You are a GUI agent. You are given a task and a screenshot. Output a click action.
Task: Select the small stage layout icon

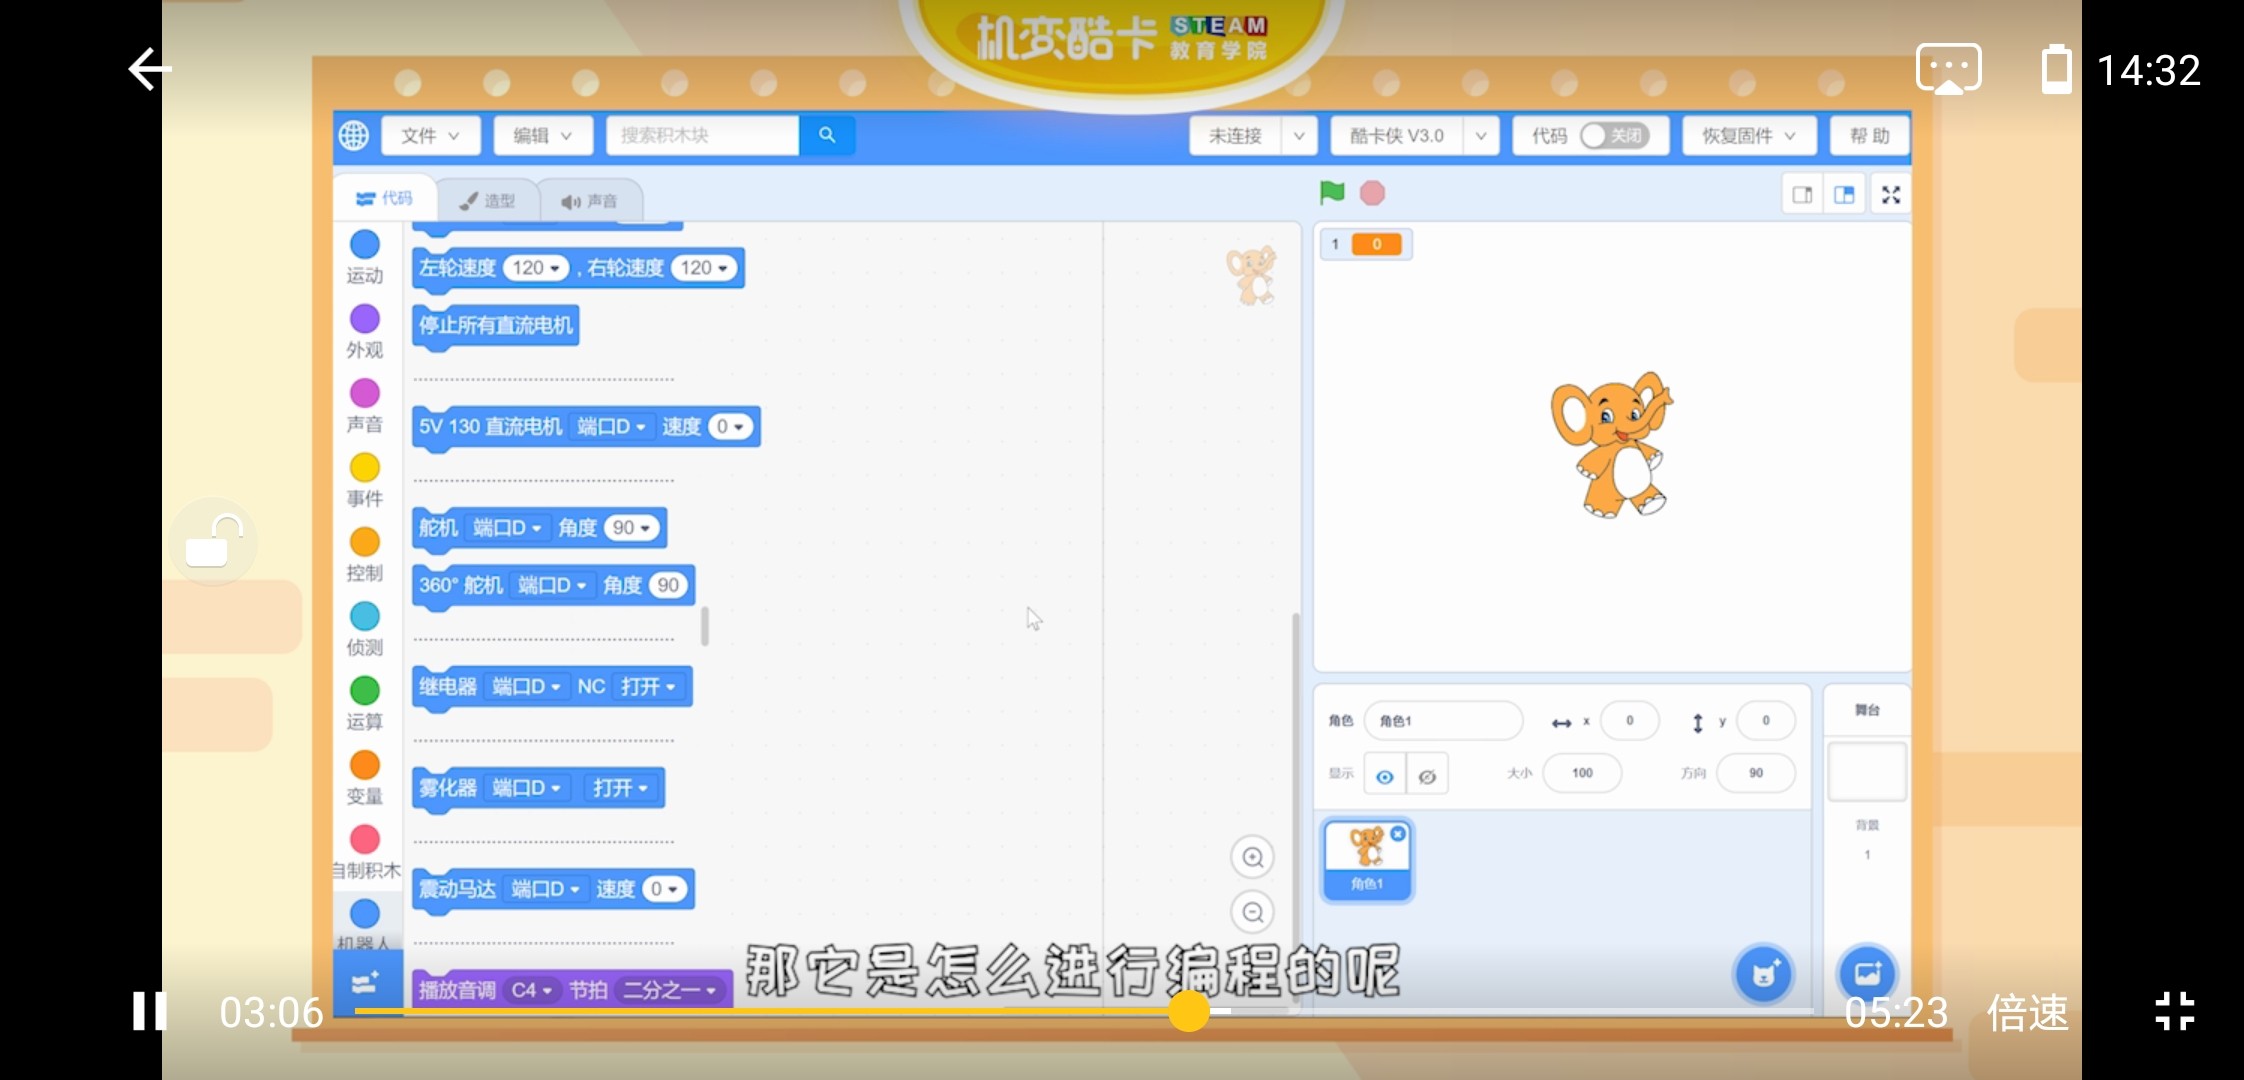pyautogui.click(x=1803, y=195)
